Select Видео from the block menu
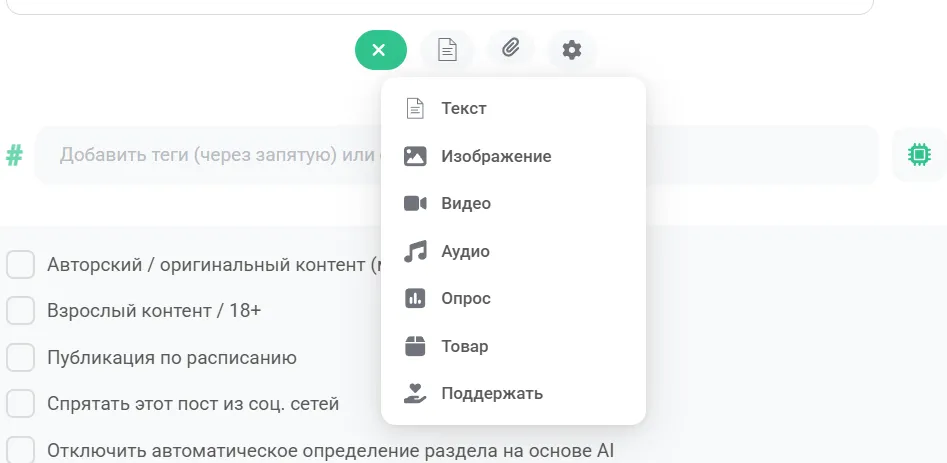The image size is (947, 463). click(513, 203)
